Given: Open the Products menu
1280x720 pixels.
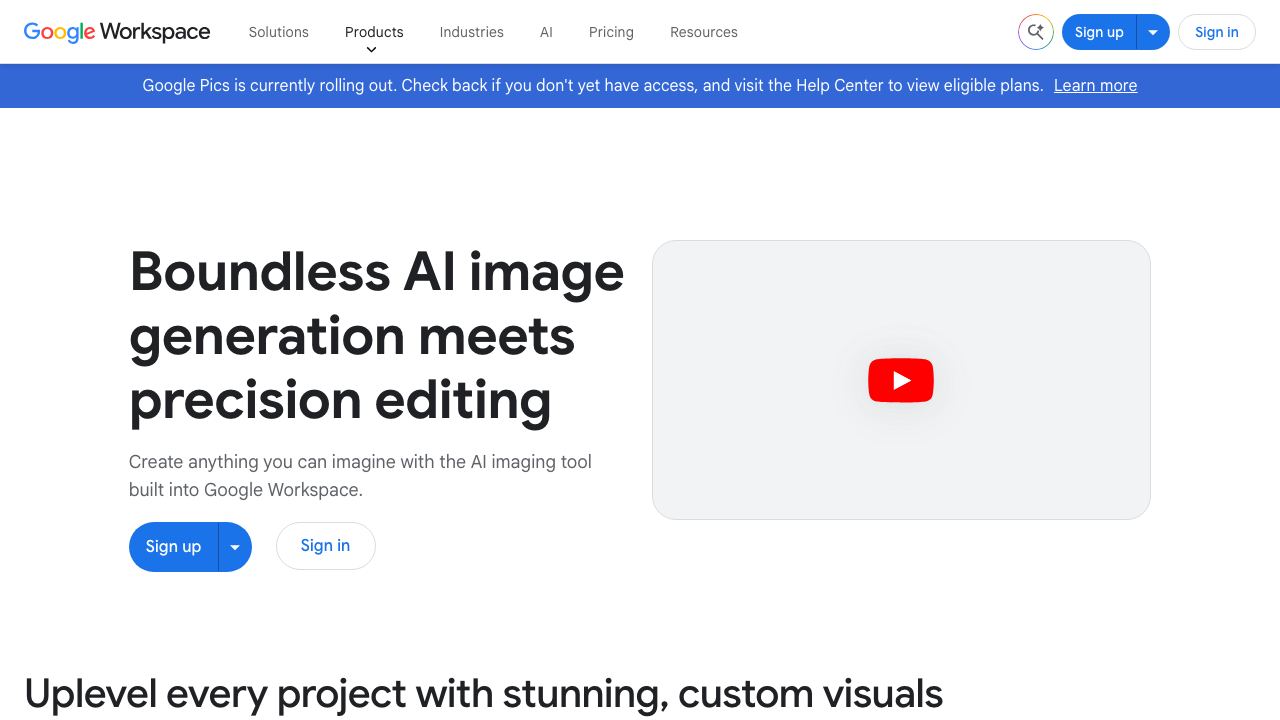Looking at the screenshot, I should pos(374,32).
